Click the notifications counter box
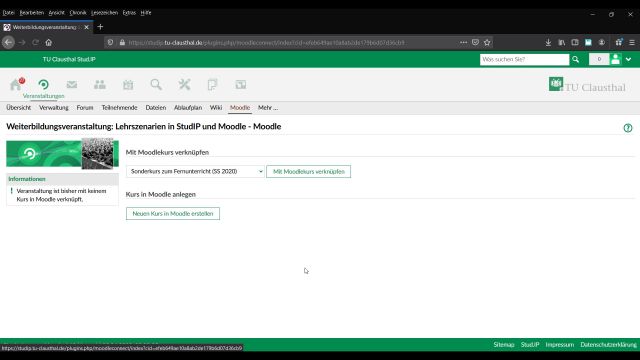 click(599, 60)
